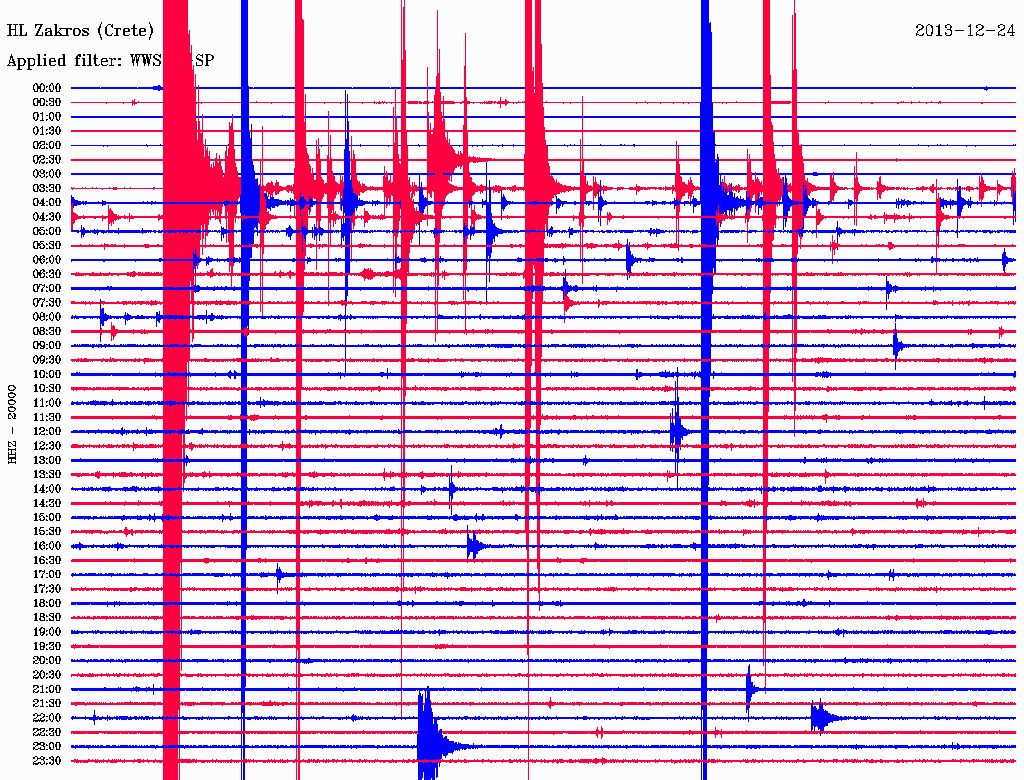
Task: Select the 10:30 time label
Action: [47, 389]
